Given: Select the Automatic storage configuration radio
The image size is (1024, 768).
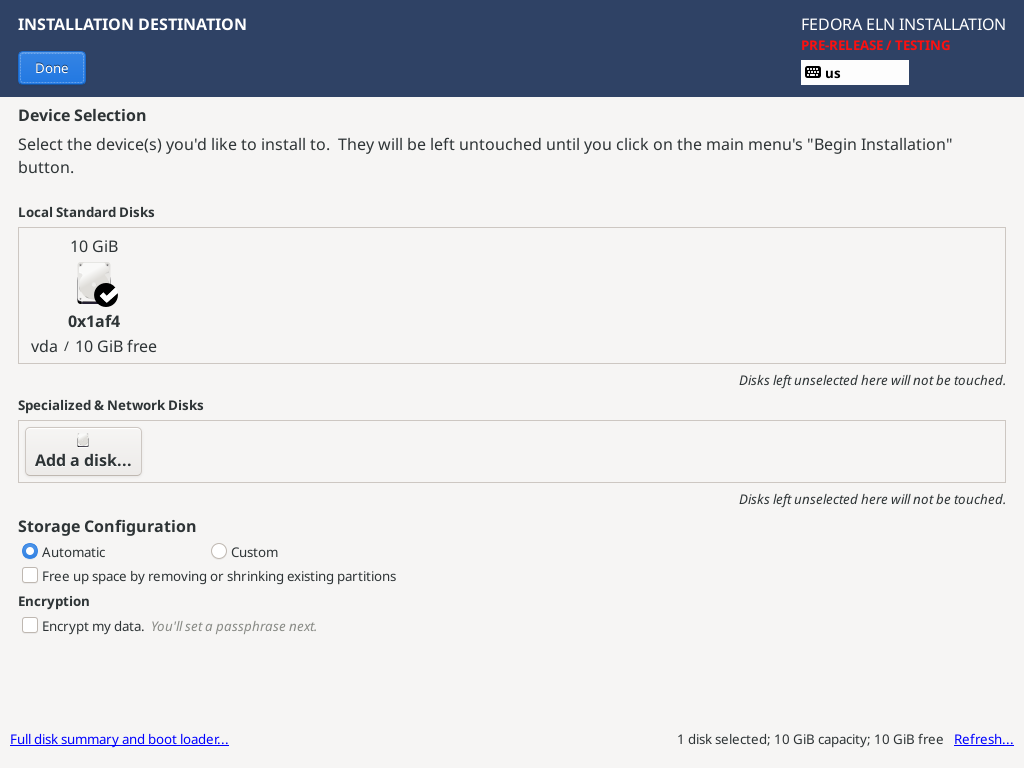Looking at the screenshot, I should [29, 551].
